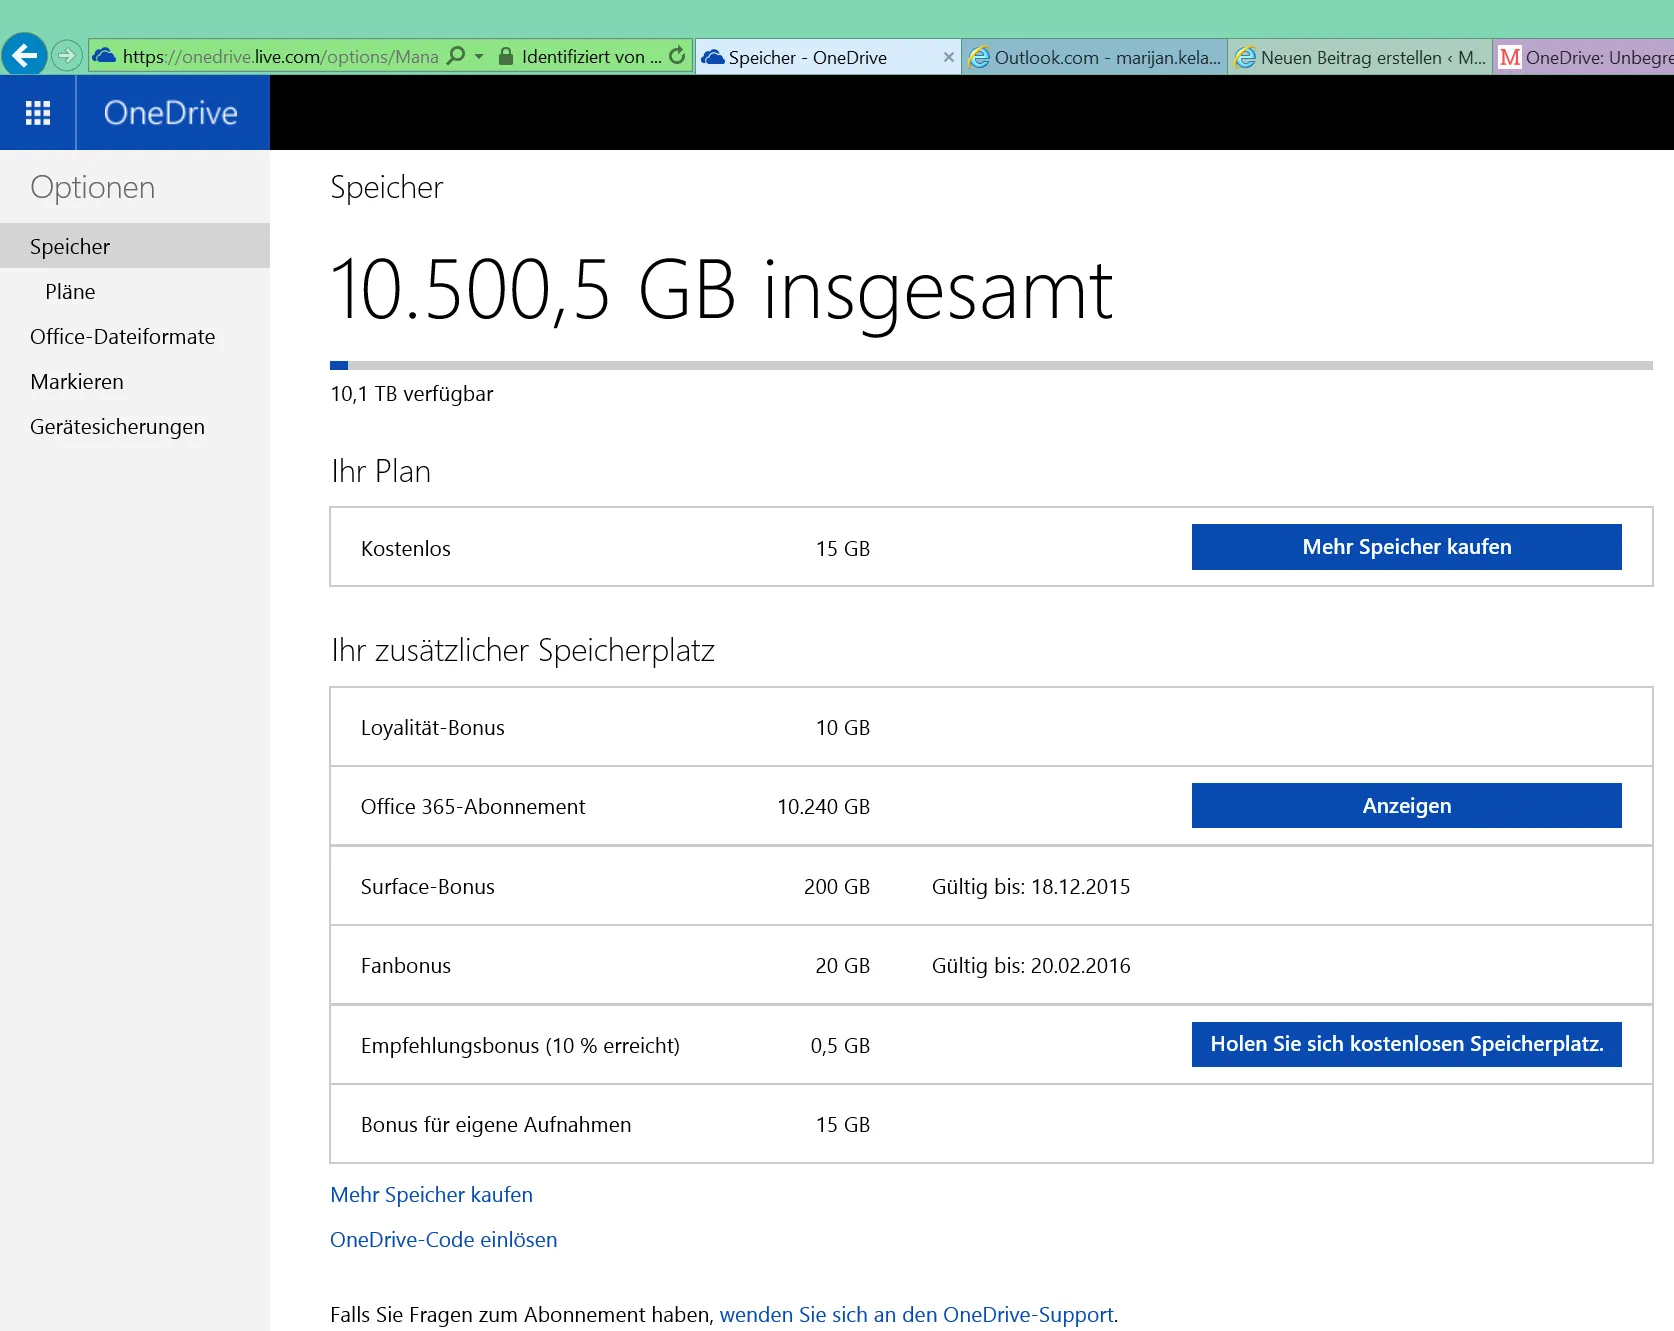Click the refresh page icon

677,56
